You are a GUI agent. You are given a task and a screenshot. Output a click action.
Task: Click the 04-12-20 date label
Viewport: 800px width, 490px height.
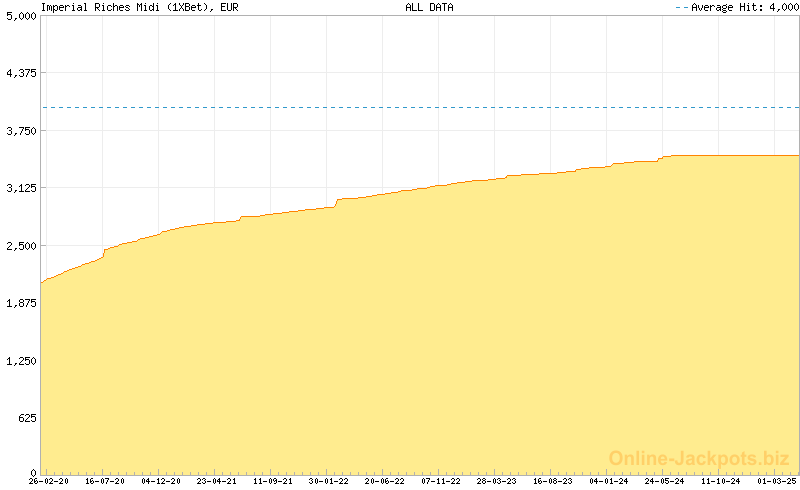click(x=160, y=481)
